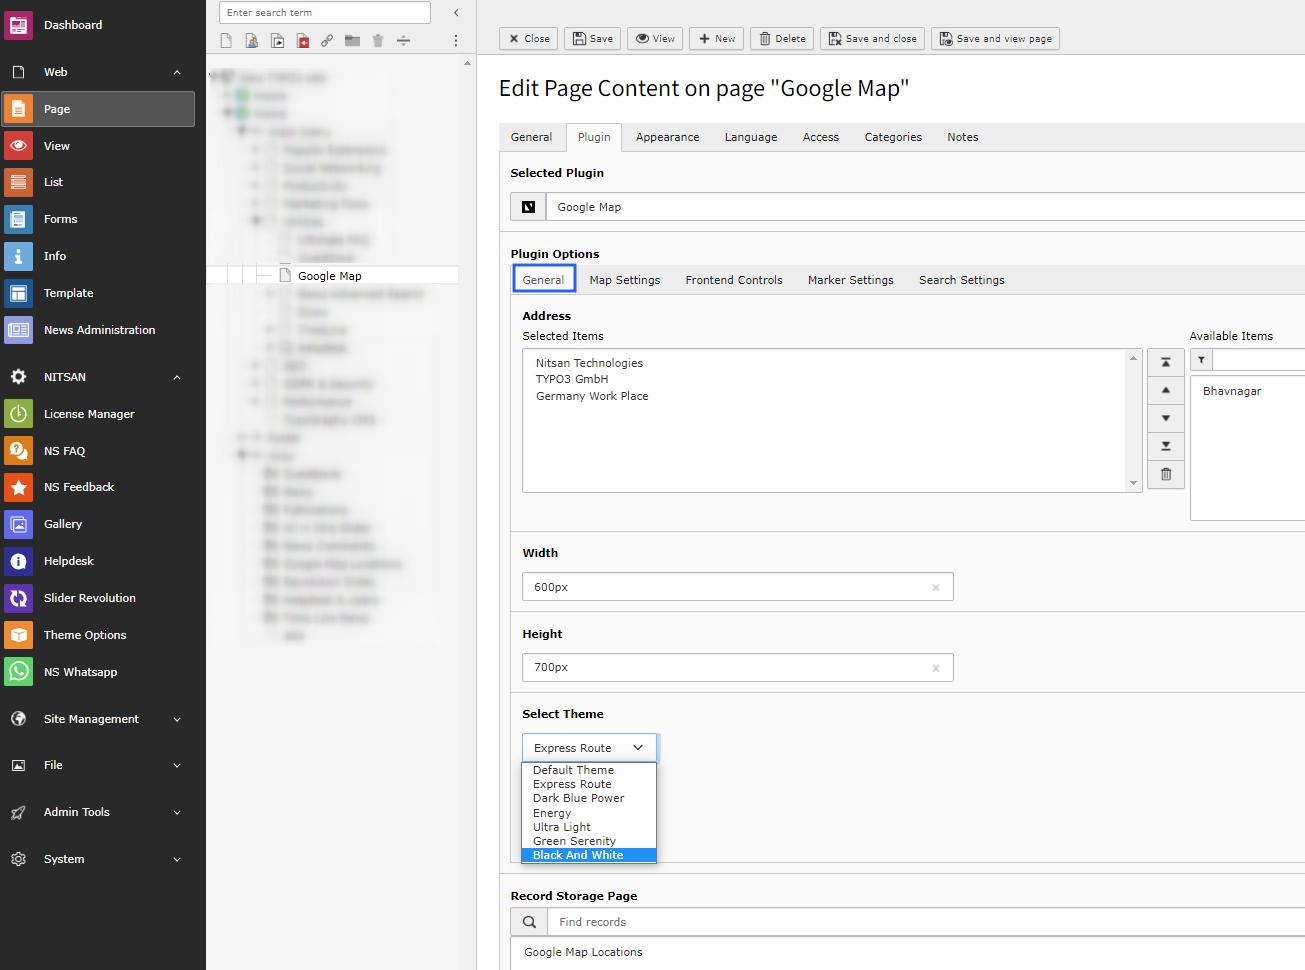The width and height of the screenshot is (1305, 970).
Task: Switch to the Notes tab
Action: pos(963,137)
